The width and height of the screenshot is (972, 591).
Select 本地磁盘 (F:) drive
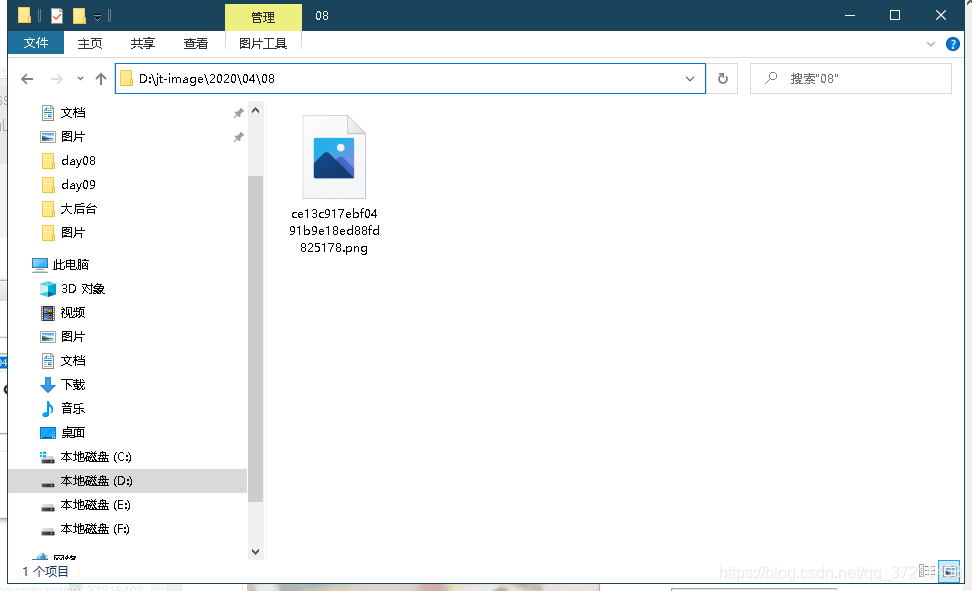95,529
